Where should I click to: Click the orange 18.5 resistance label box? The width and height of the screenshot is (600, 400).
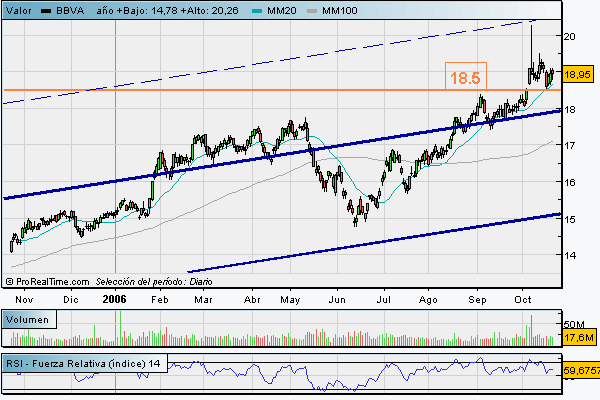point(466,76)
